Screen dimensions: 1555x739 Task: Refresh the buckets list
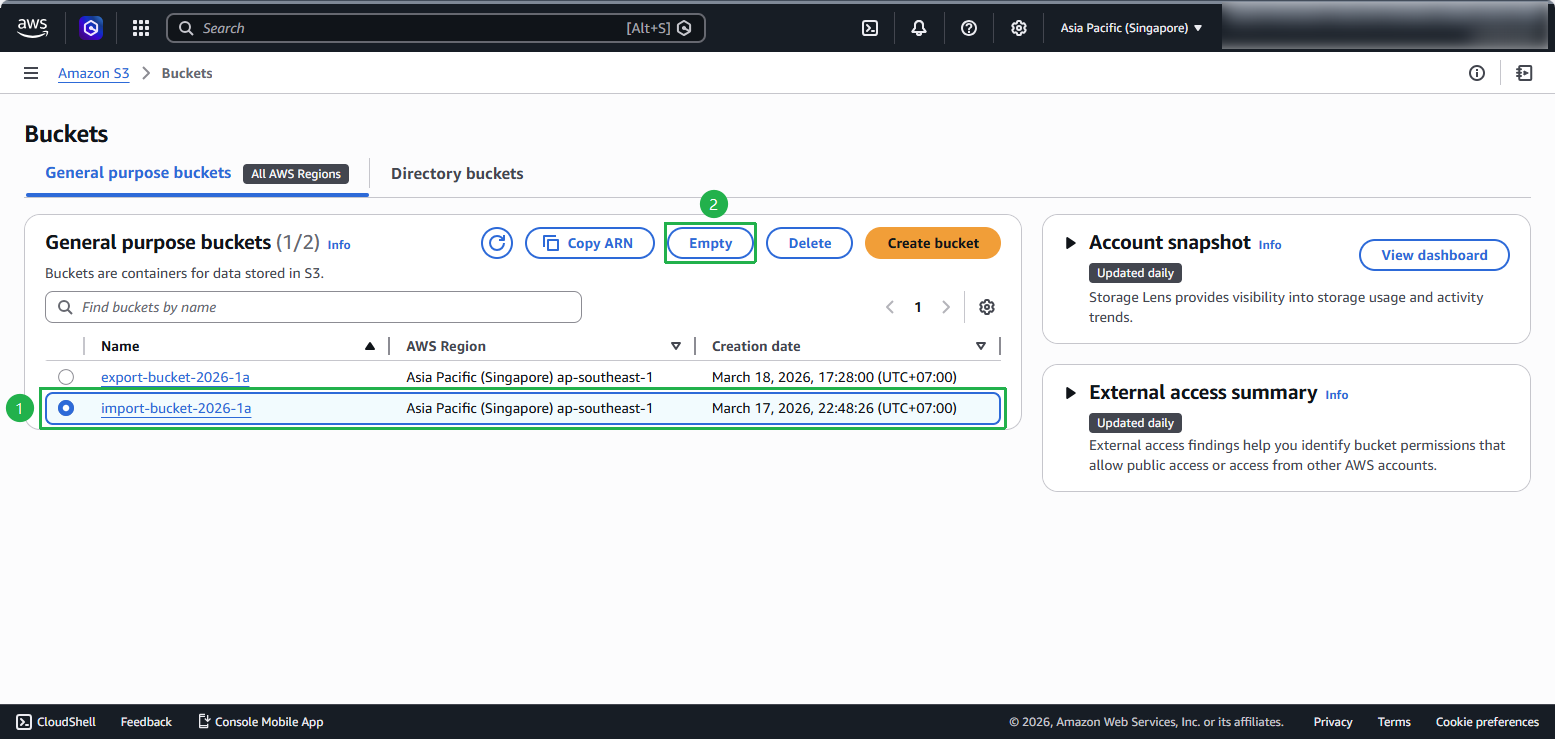[x=497, y=243]
